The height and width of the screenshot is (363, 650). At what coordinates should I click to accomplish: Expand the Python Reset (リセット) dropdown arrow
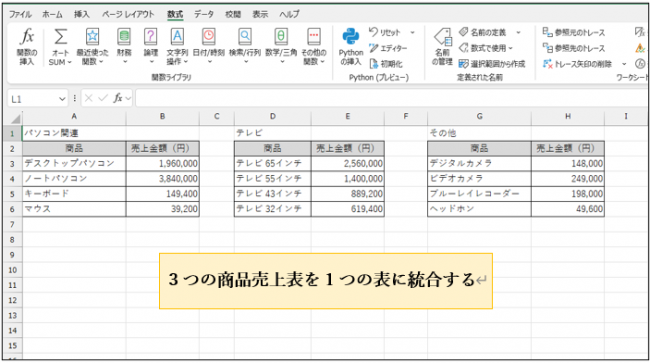tap(412, 32)
